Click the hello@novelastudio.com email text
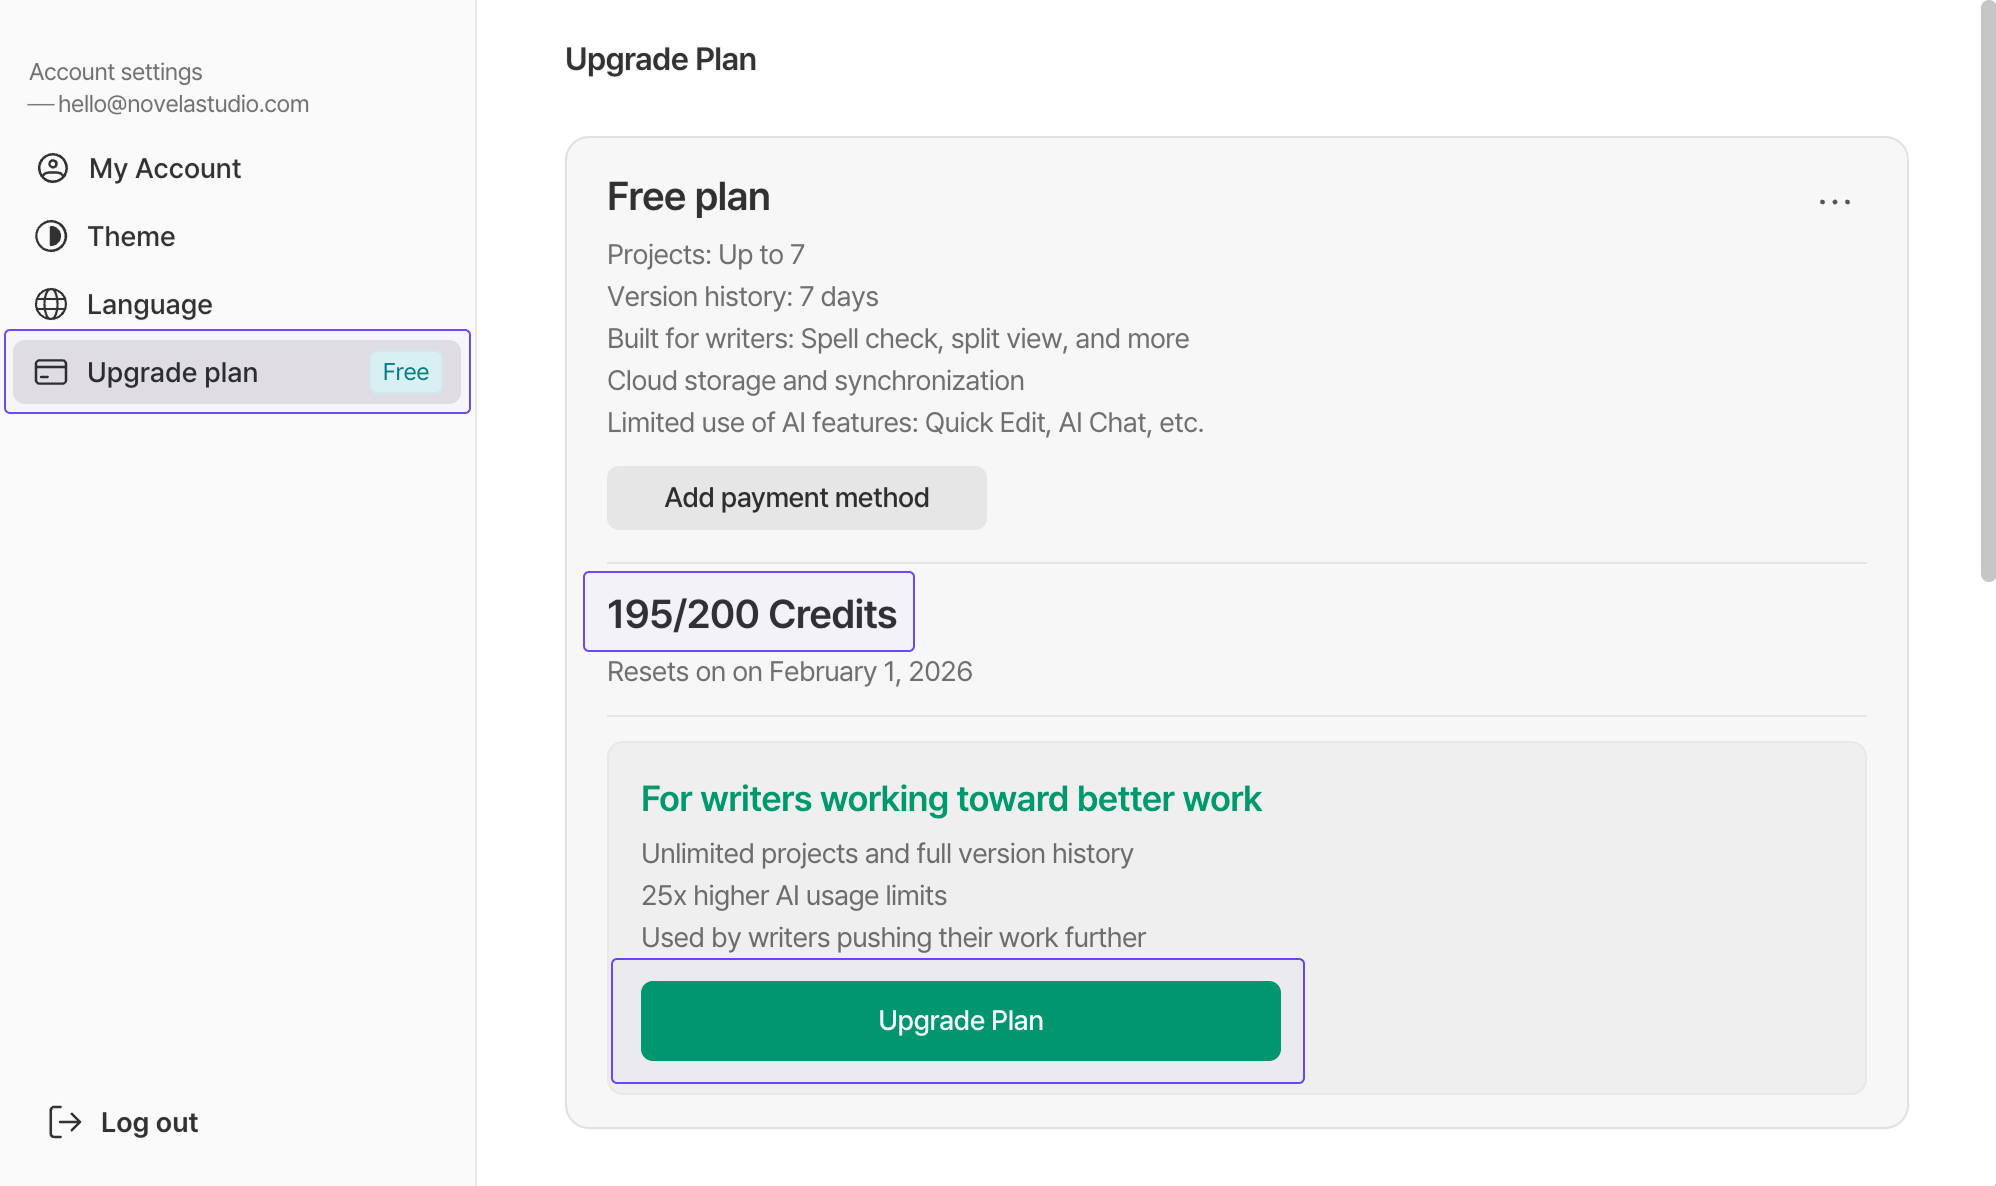This screenshot has height=1186, width=1996. pyautogui.click(x=183, y=104)
